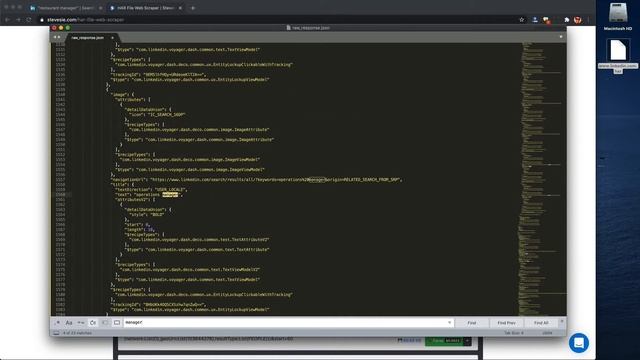Open the Chrome profile avatar
Image resolution: width=640 pixels, height=360 pixels.
pyautogui.click(x=578, y=20)
